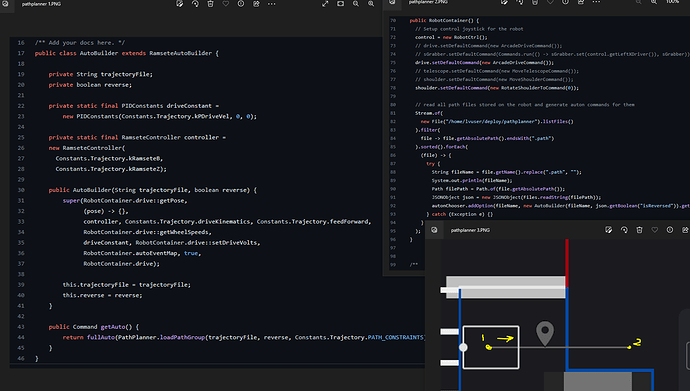Zoom out on pathplanner 1.PNG
Viewport: 690px width, 391px height.
(x=356, y=4)
